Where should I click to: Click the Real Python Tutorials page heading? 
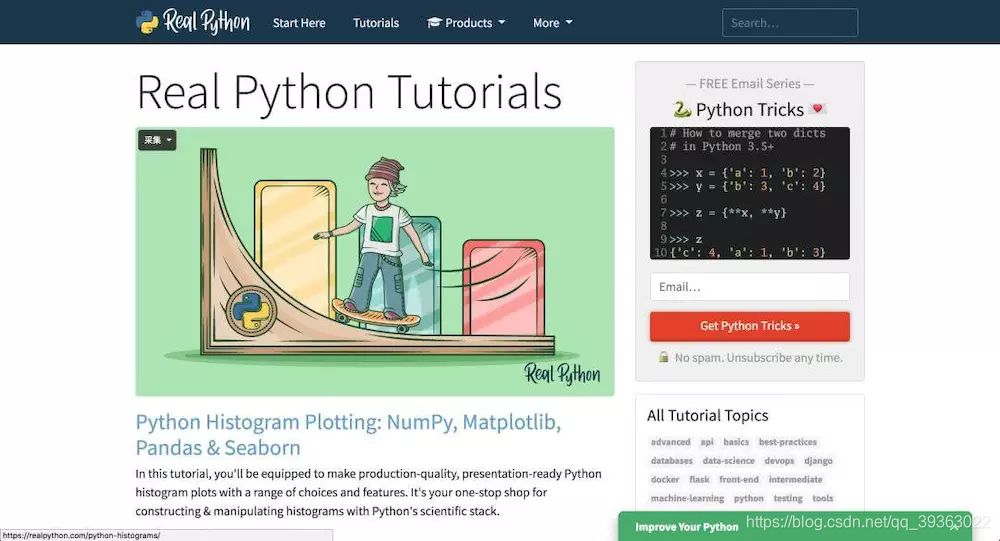point(349,92)
